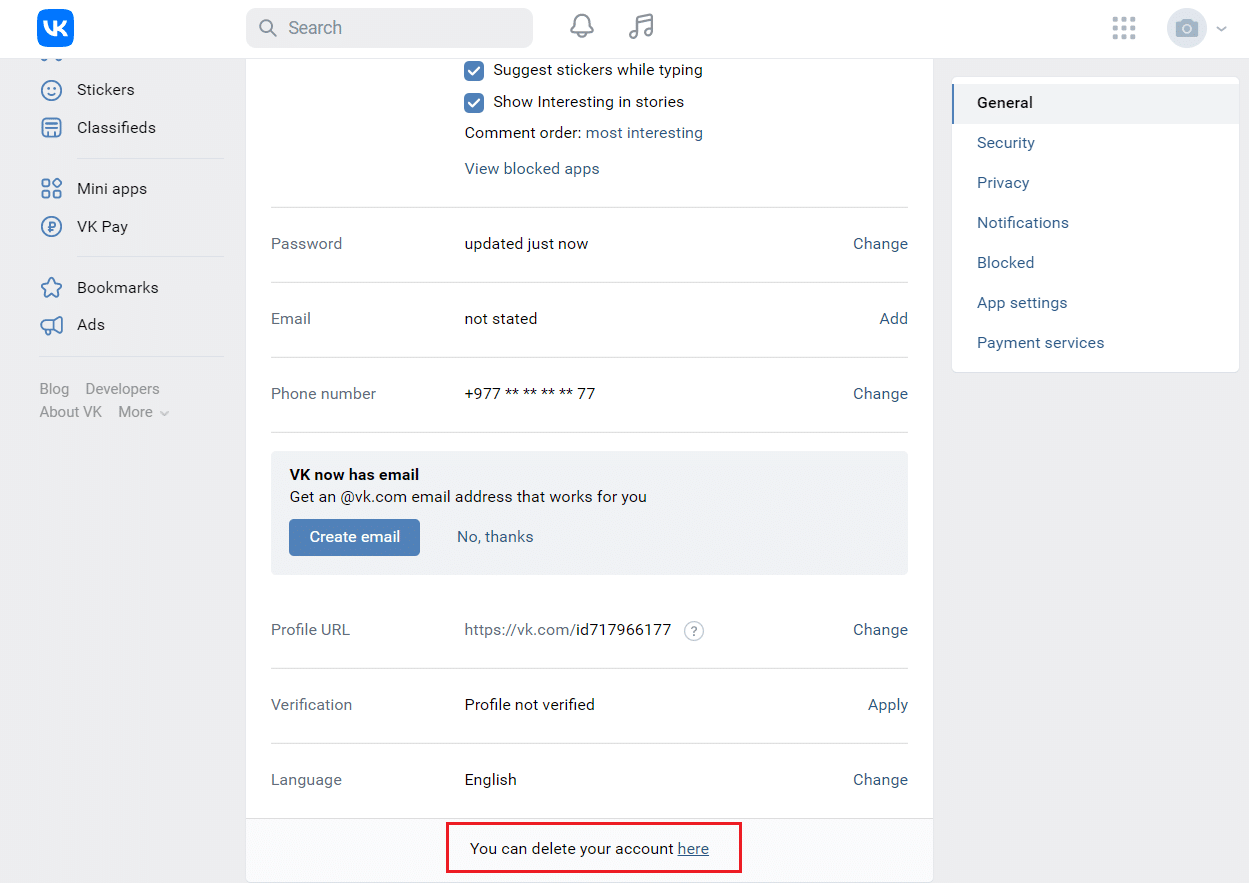
Task: Open the notifications bell
Action: point(582,27)
